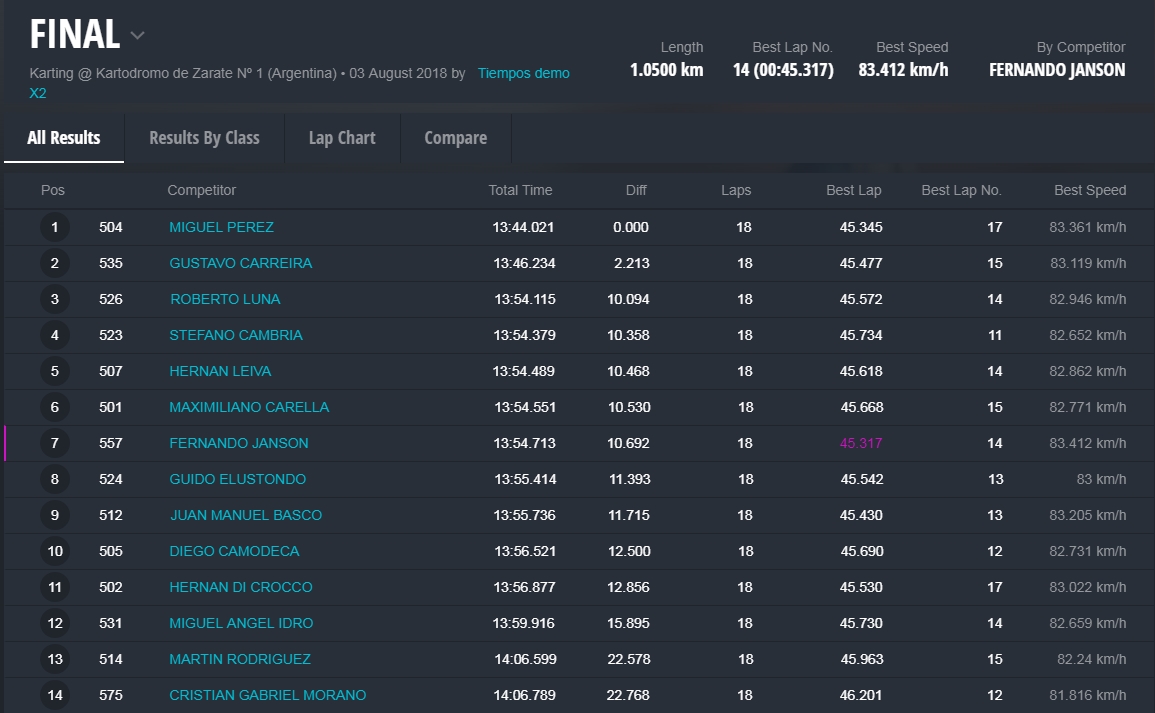
Task: Click the Best Speed column header
Action: click(x=1089, y=190)
